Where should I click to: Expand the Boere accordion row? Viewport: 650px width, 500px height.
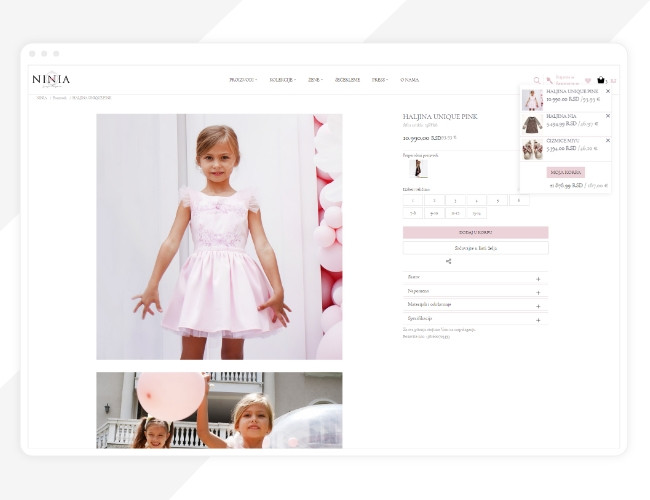coord(475,277)
